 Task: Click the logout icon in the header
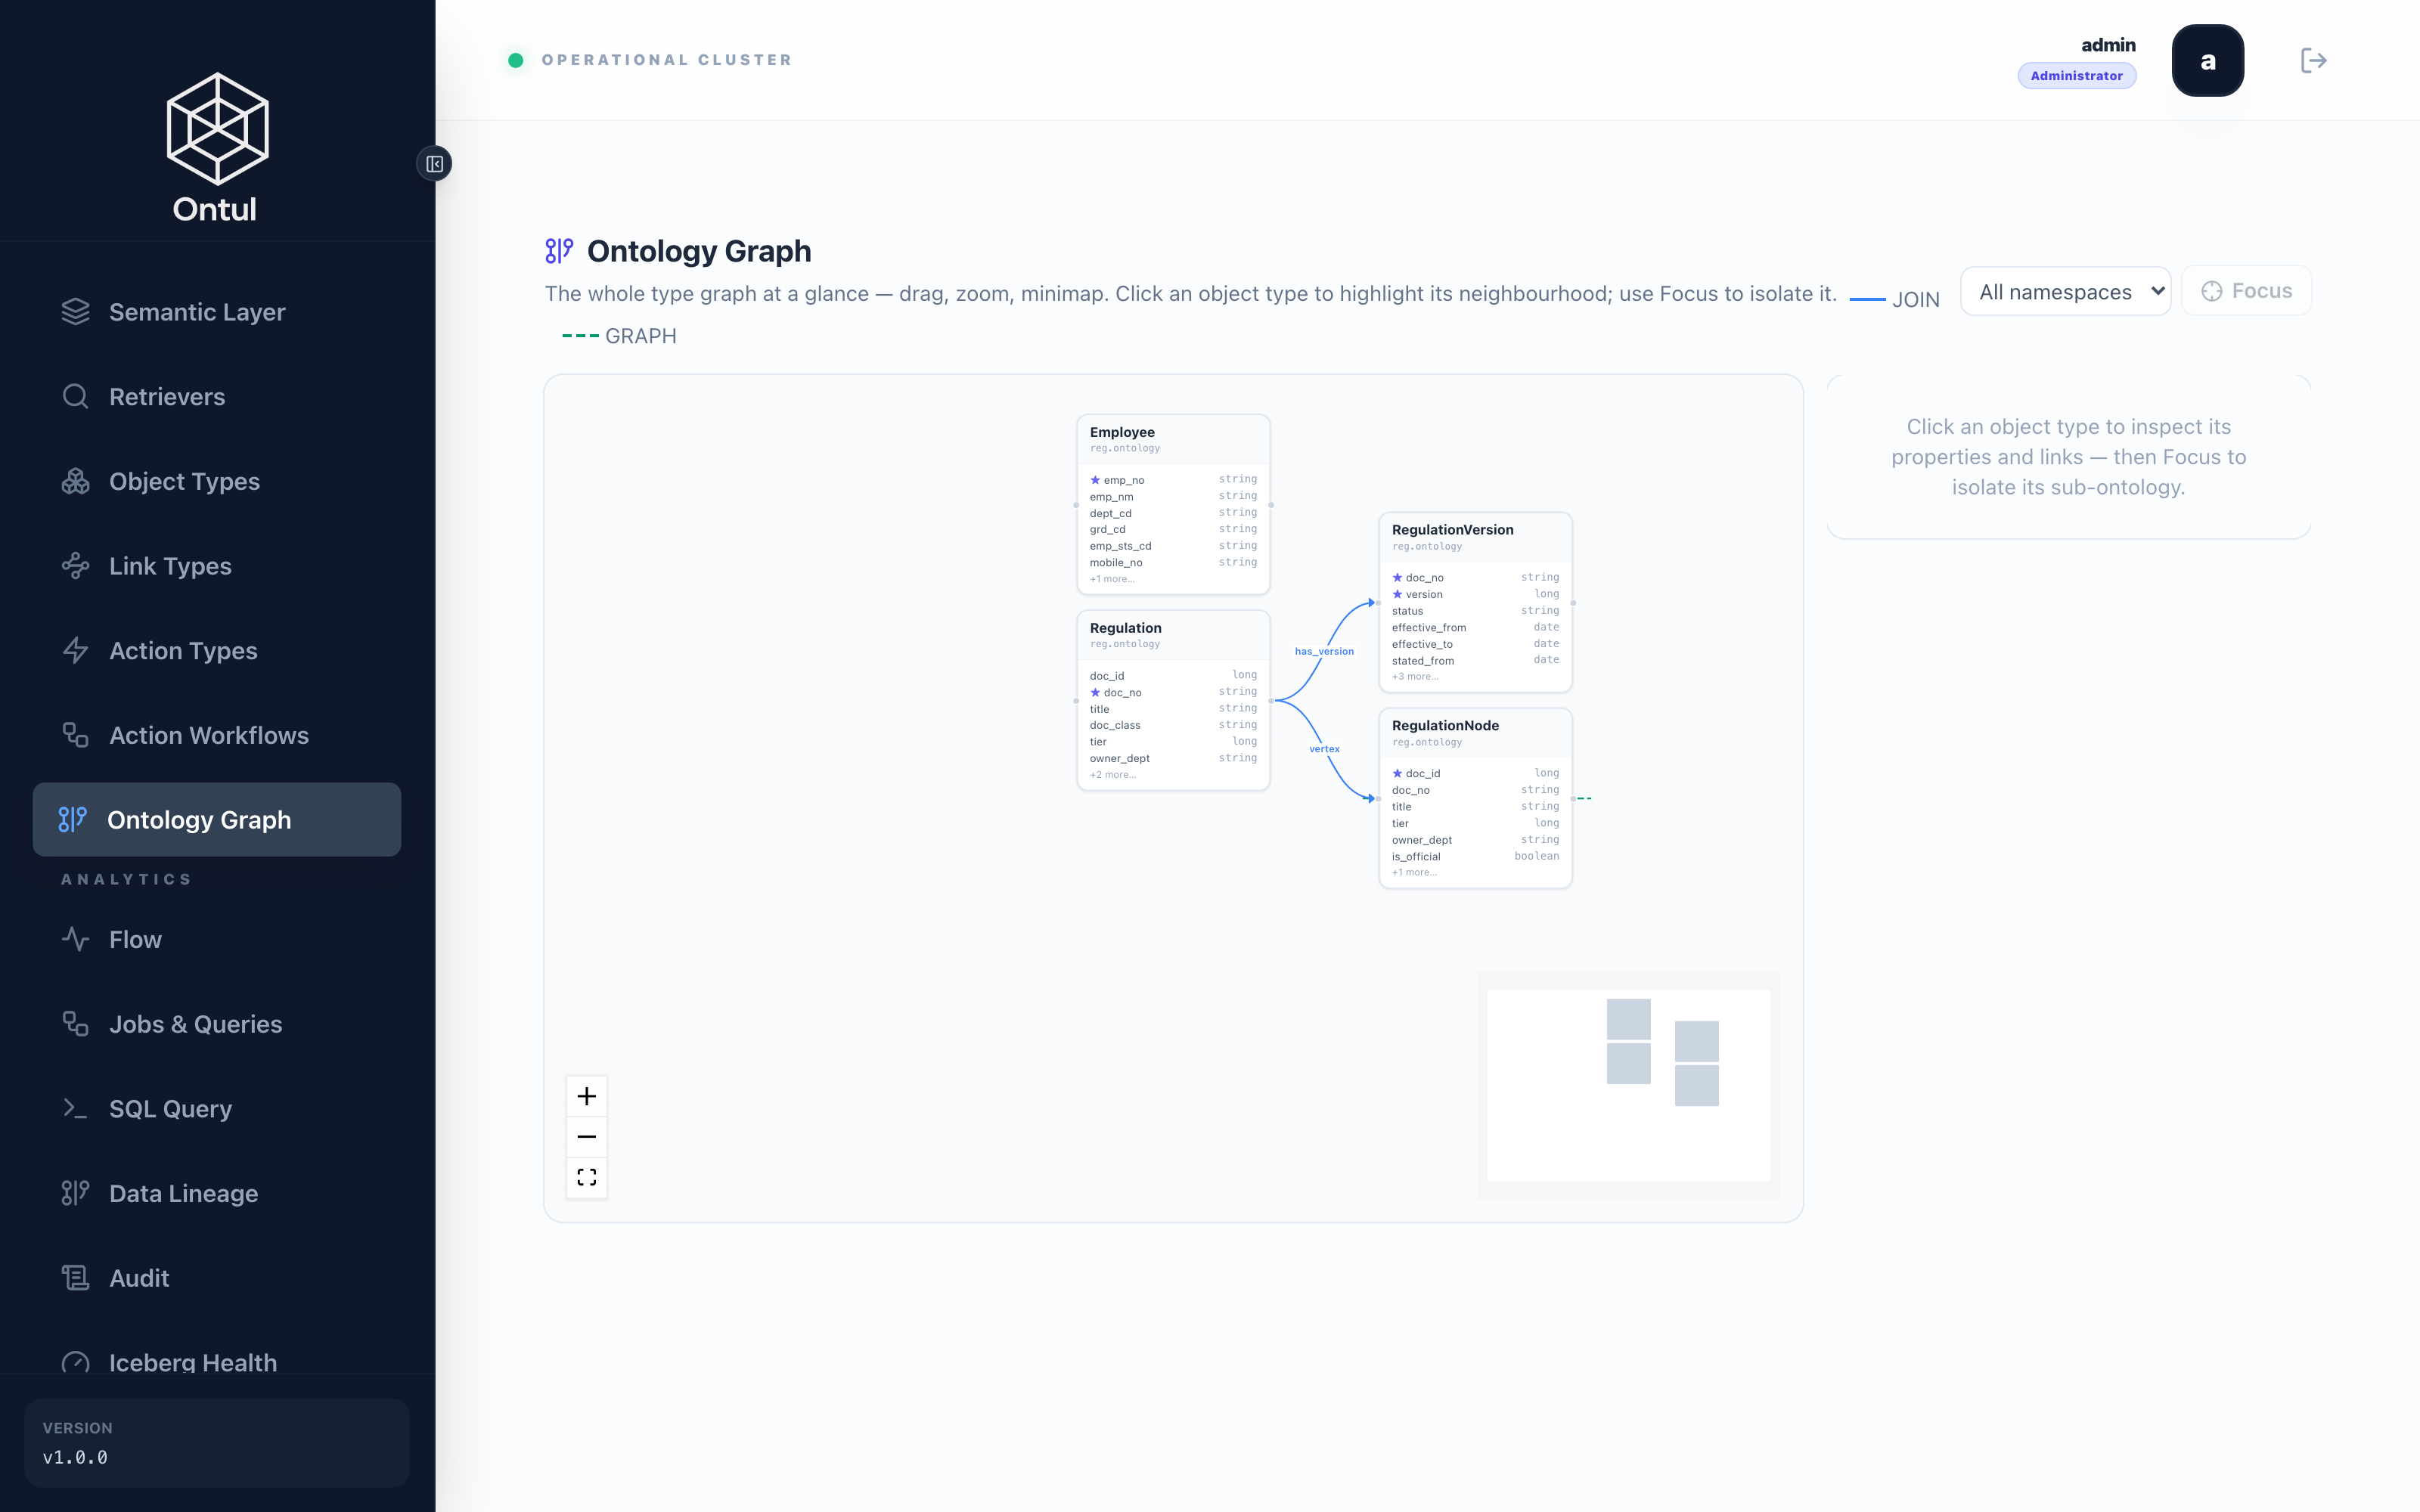pyautogui.click(x=2313, y=60)
